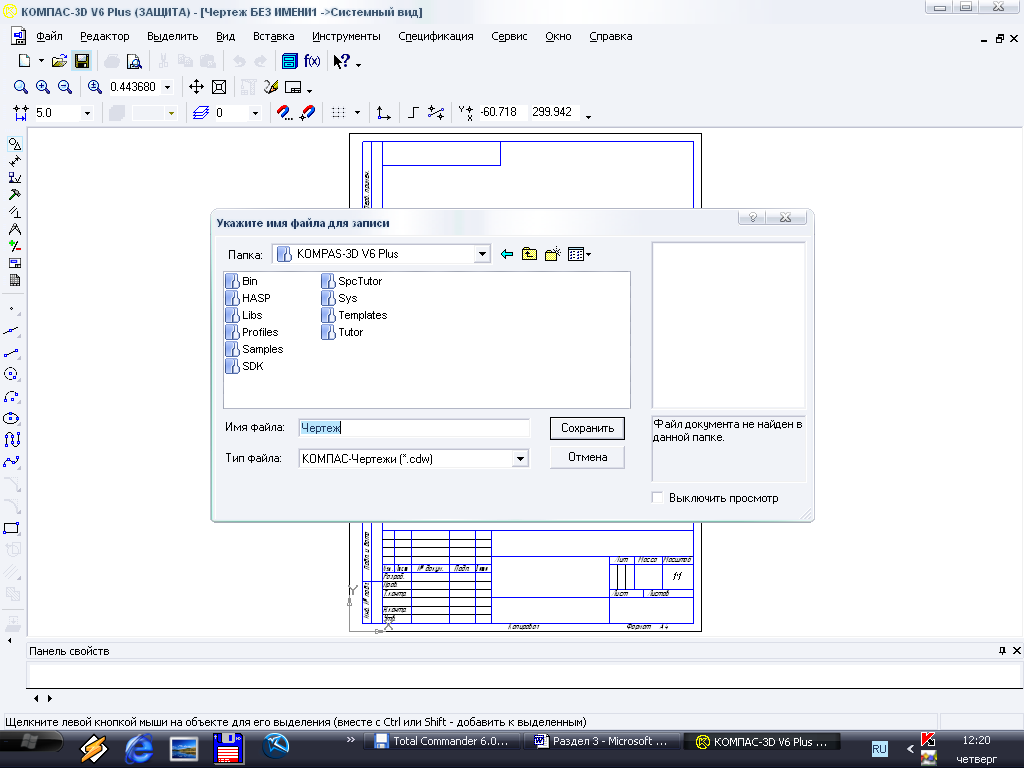Screen dimensions: 1024x768
Task: Select the rectangle tool in sidebar
Action: (x=12, y=528)
